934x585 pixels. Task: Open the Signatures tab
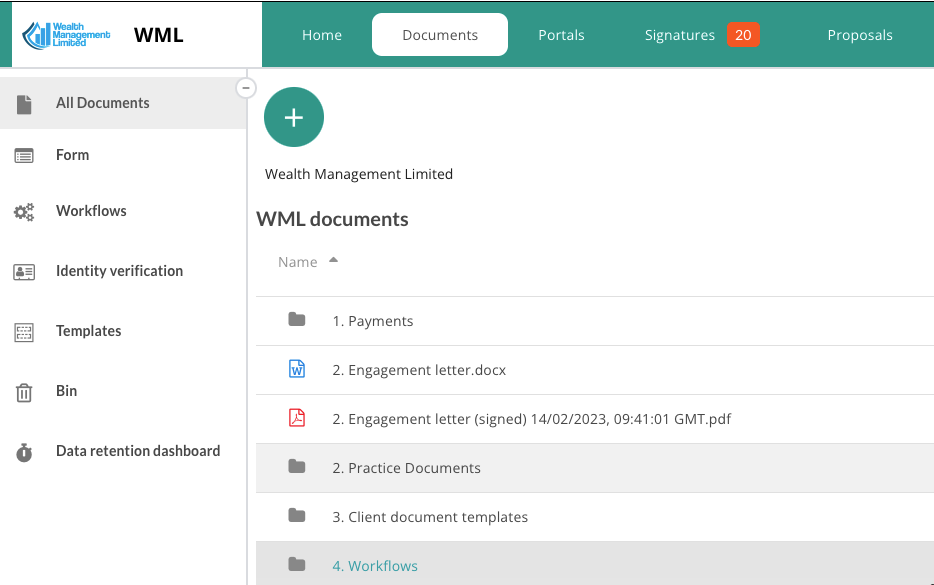[680, 34]
